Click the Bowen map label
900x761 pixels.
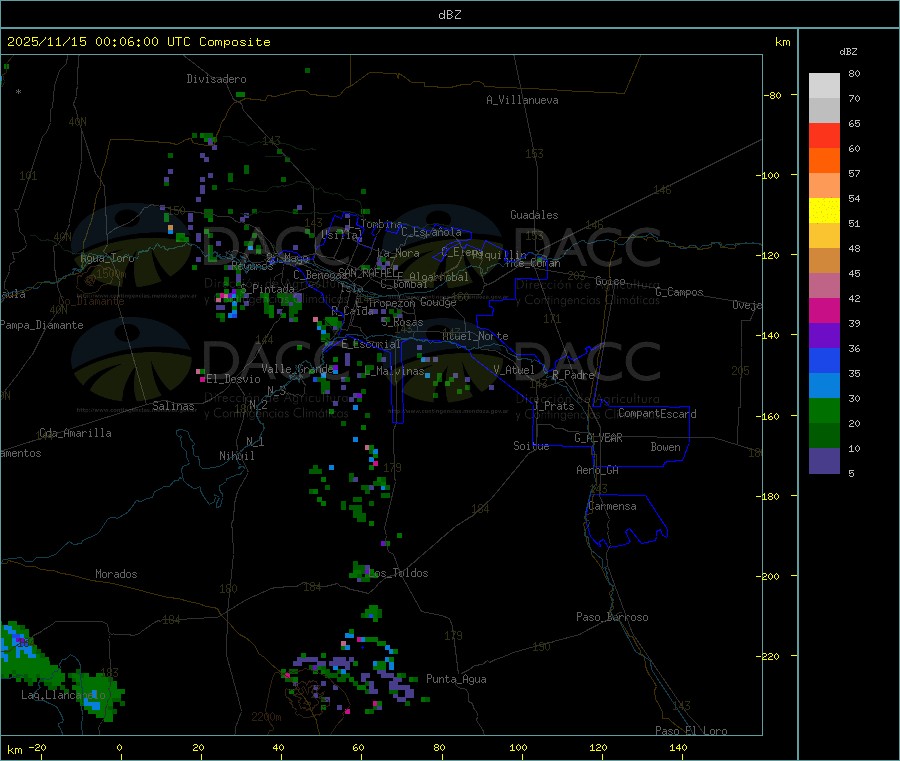click(x=666, y=447)
